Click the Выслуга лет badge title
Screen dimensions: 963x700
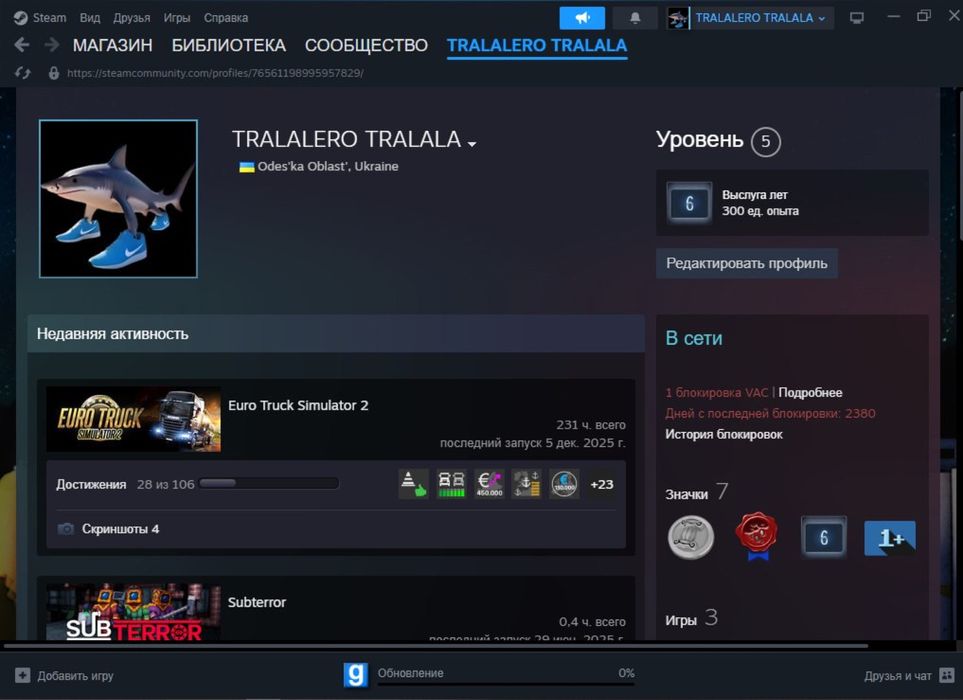tap(754, 195)
